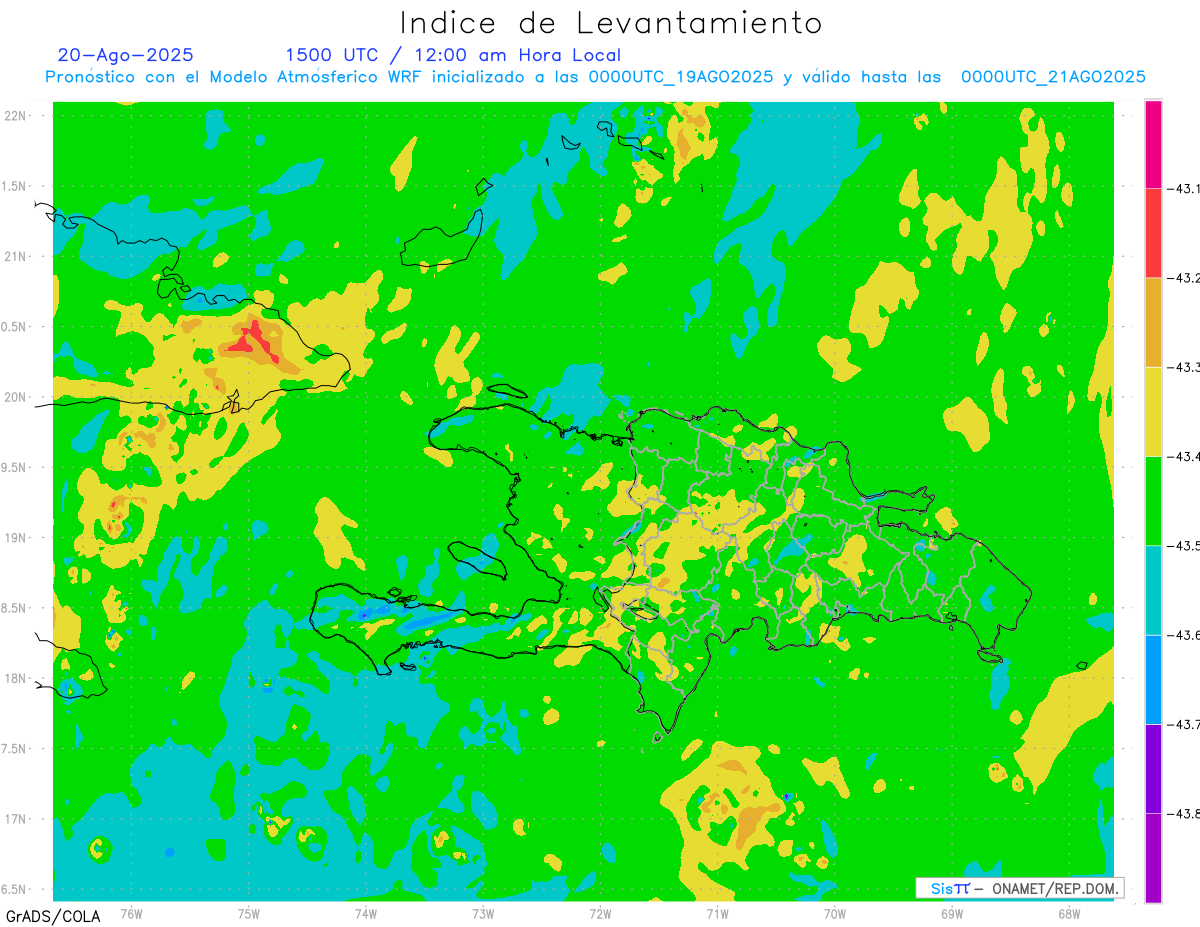The width and height of the screenshot is (1200, 927).
Task: Click the red legend swatch
Action: click(x=1153, y=233)
